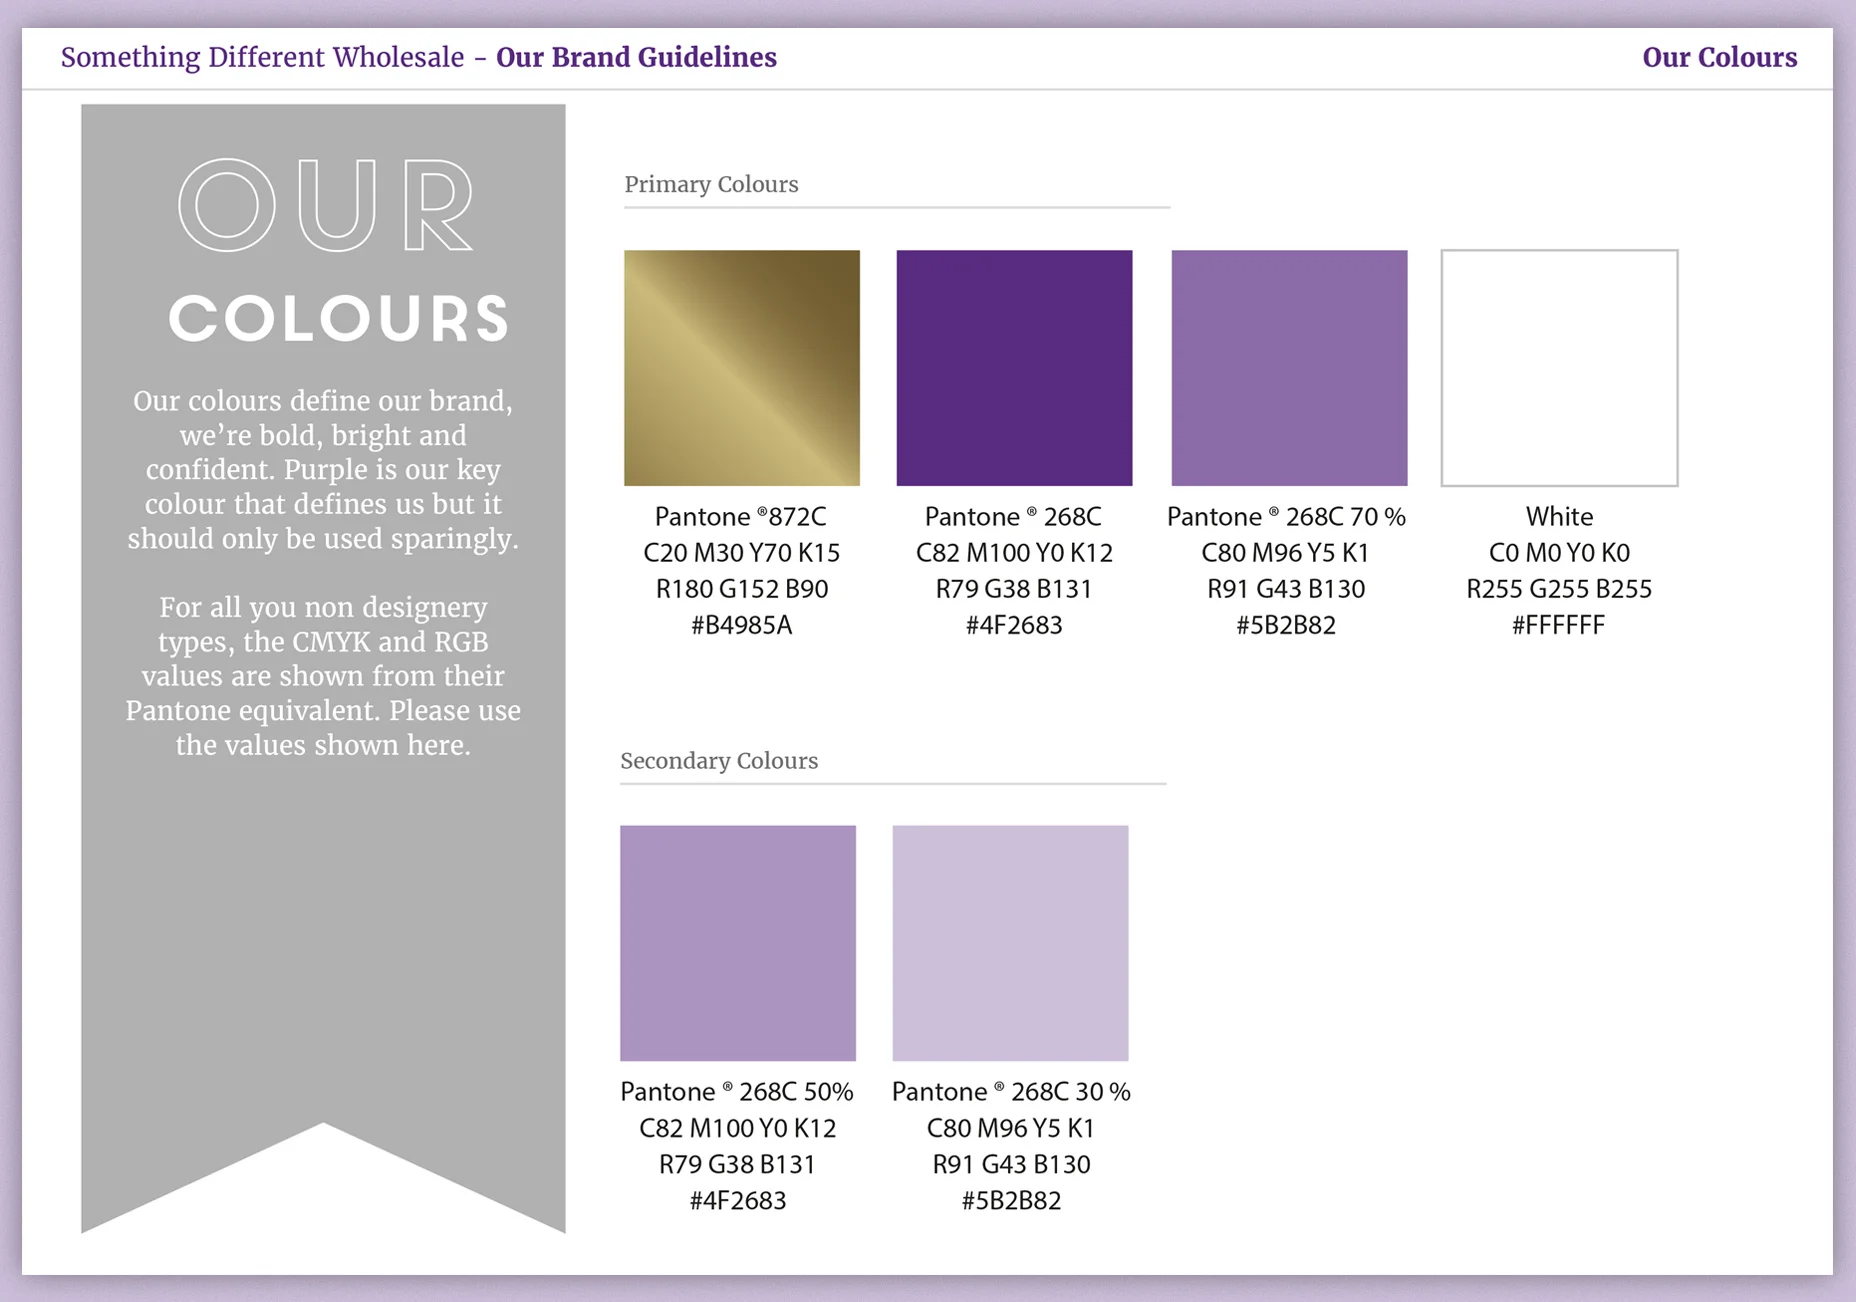This screenshot has height=1302, width=1856.
Task: Click "R79 G38 B131" under 268C 50%
Action: point(738,1164)
